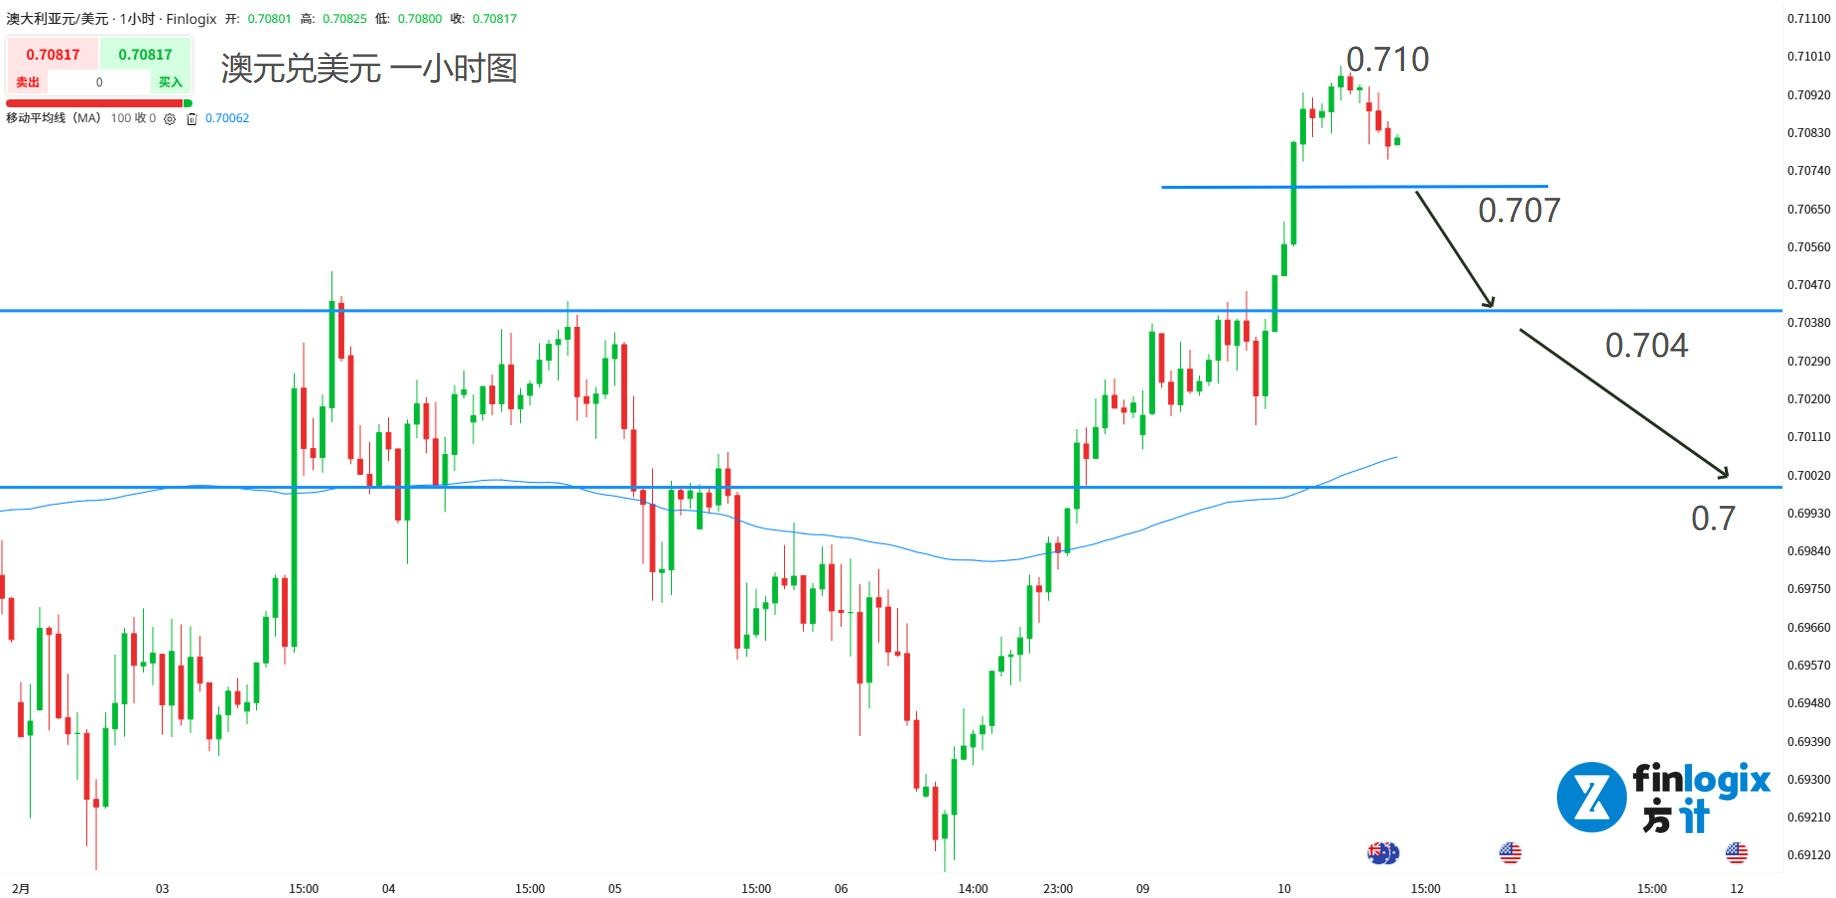
Task: Select the arrow descending from the 0.707 line
Action: click(1454, 249)
